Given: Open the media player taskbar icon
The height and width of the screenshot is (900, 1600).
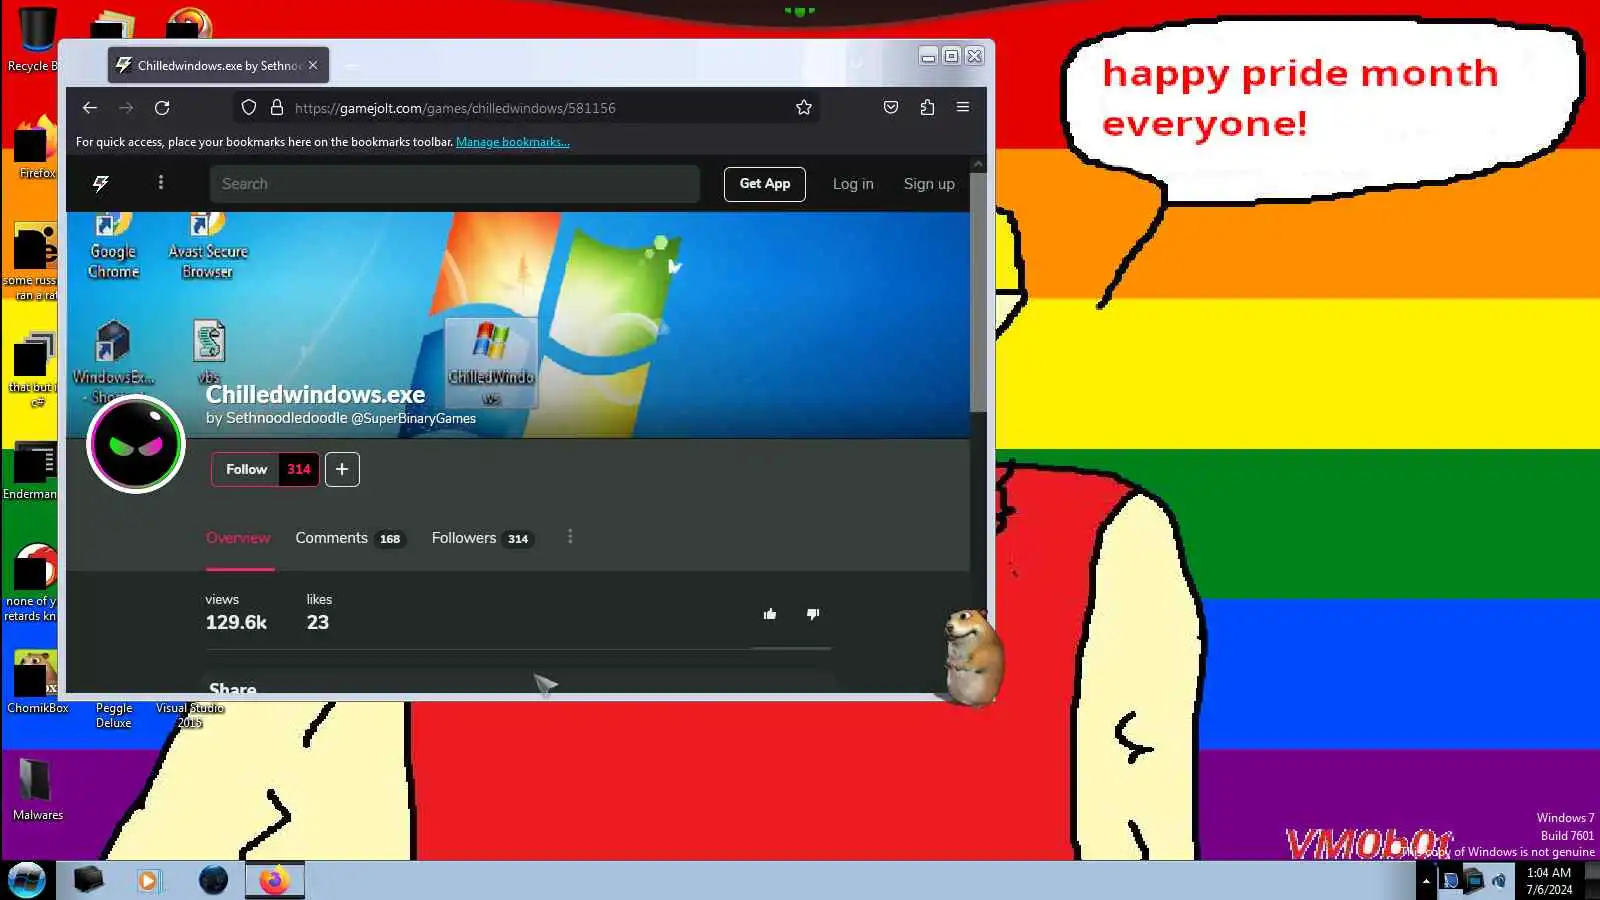Looking at the screenshot, I should click(149, 880).
